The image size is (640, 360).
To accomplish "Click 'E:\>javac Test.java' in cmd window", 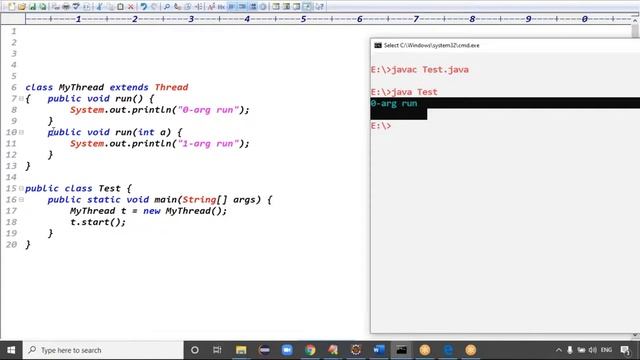I will [420, 70].
